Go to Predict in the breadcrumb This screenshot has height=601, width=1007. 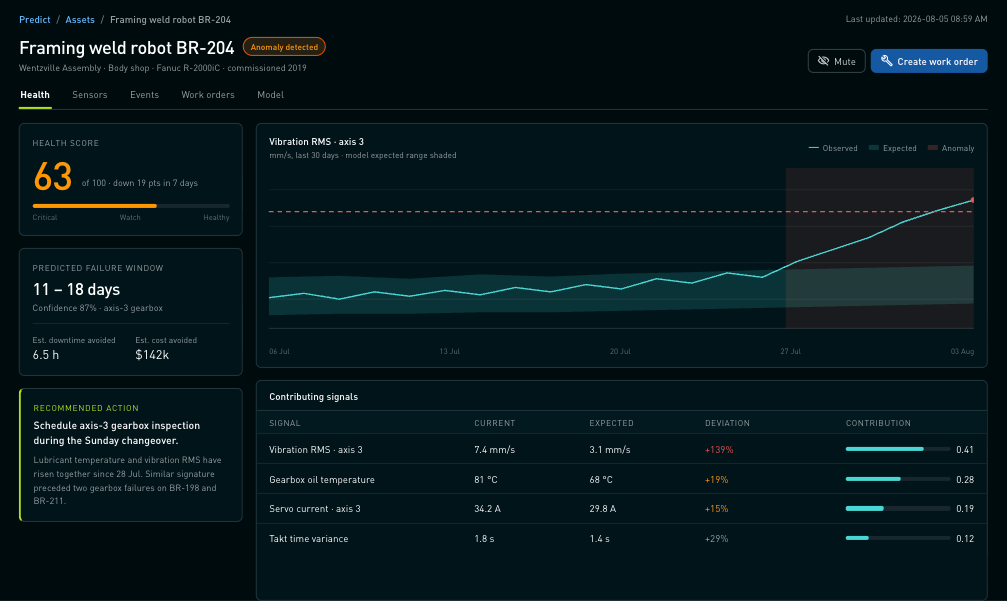click(35, 19)
